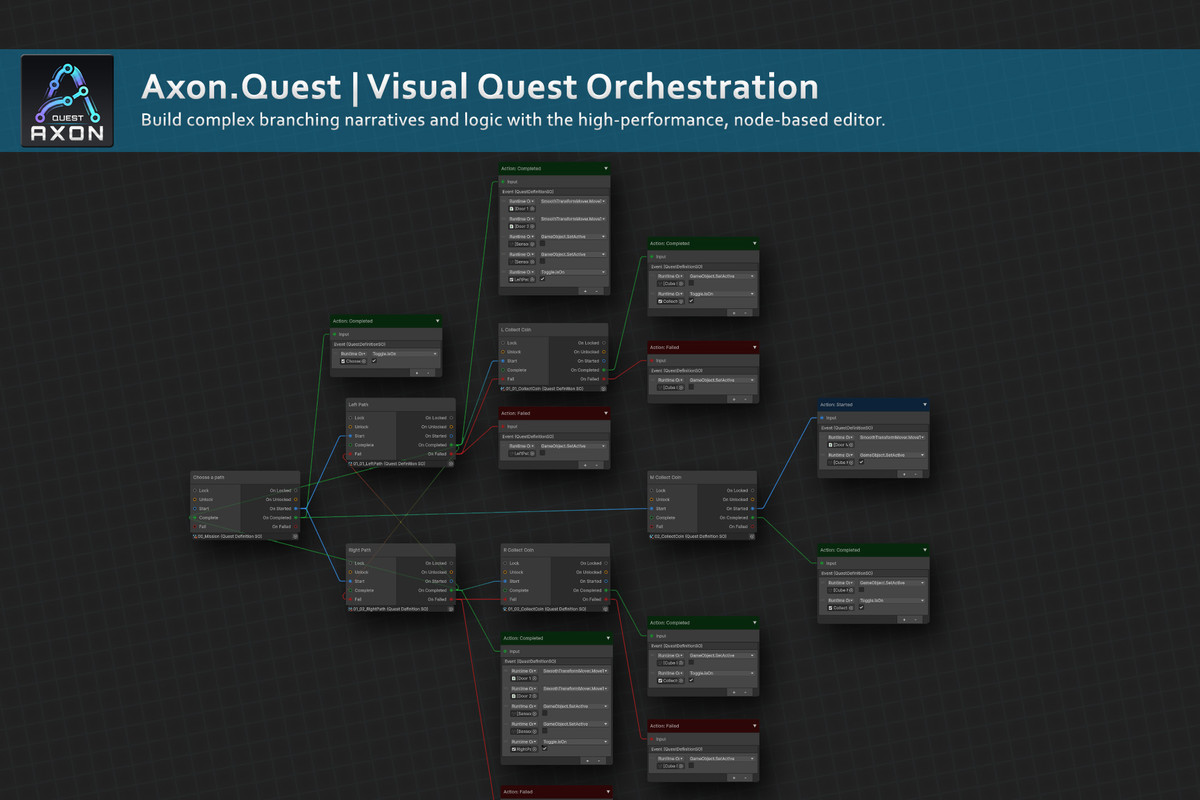Click Door 4 object field in Action: Started
This screenshot has width=1200, height=800.
tap(841, 444)
